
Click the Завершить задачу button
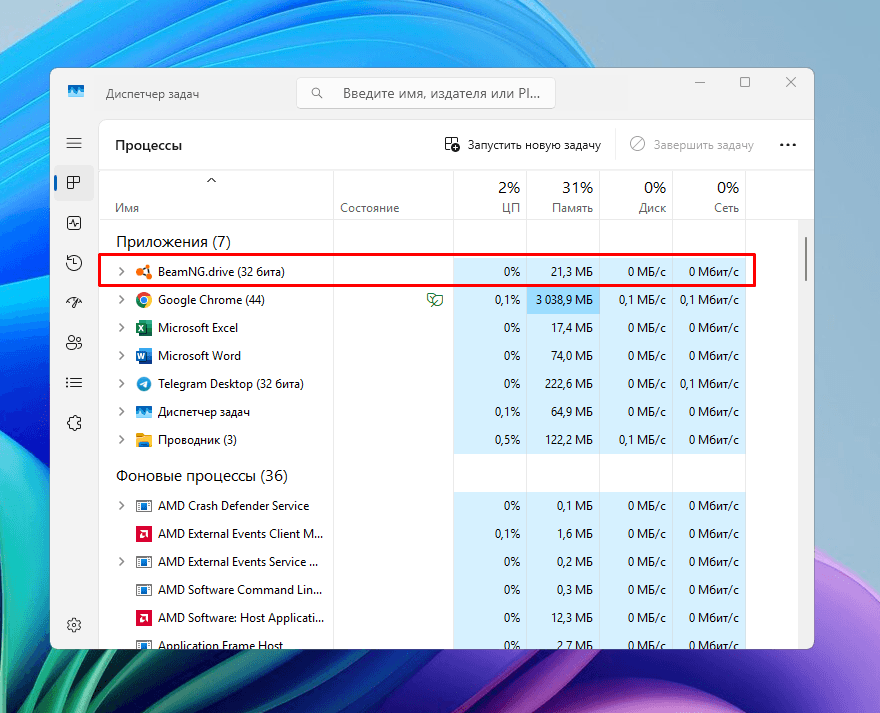click(x=691, y=145)
